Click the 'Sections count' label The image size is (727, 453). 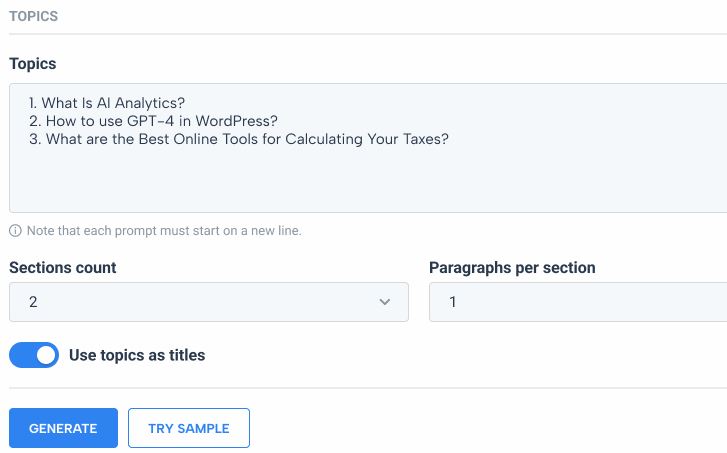pyautogui.click(x=63, y=268)
